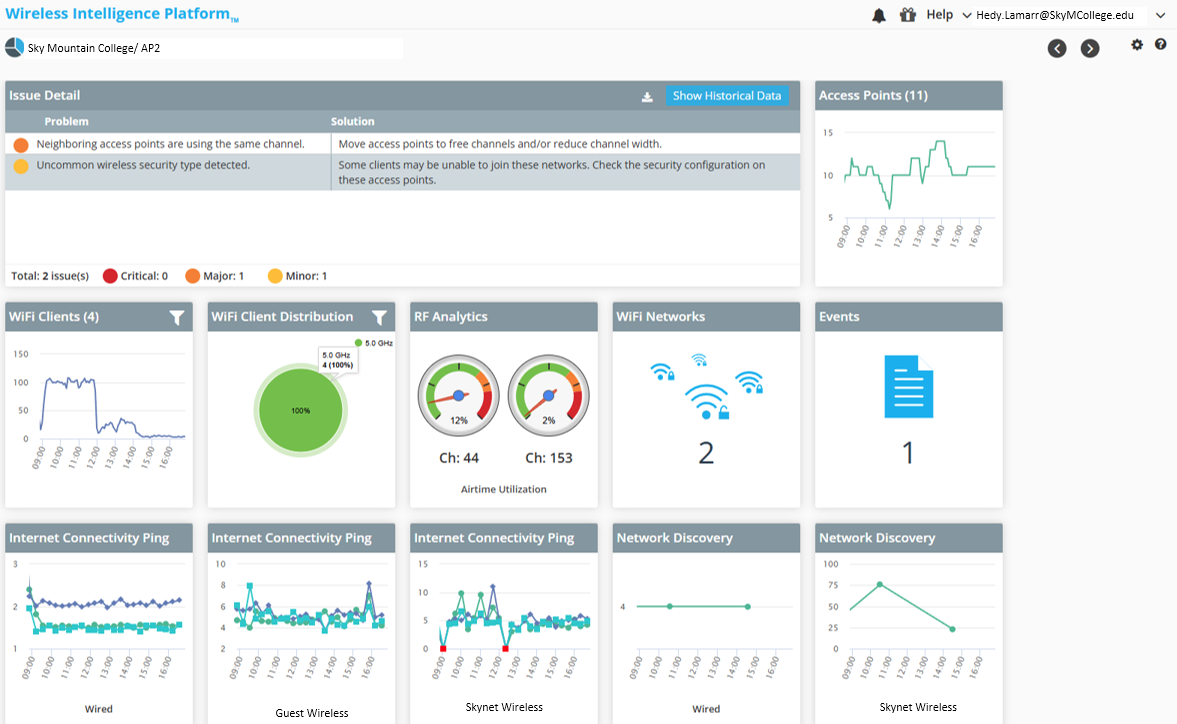Open the Skynet Wireless Network Discovery chart
Image resolution: width=1177 pixels, height=724 pixels.
(909, 623)
